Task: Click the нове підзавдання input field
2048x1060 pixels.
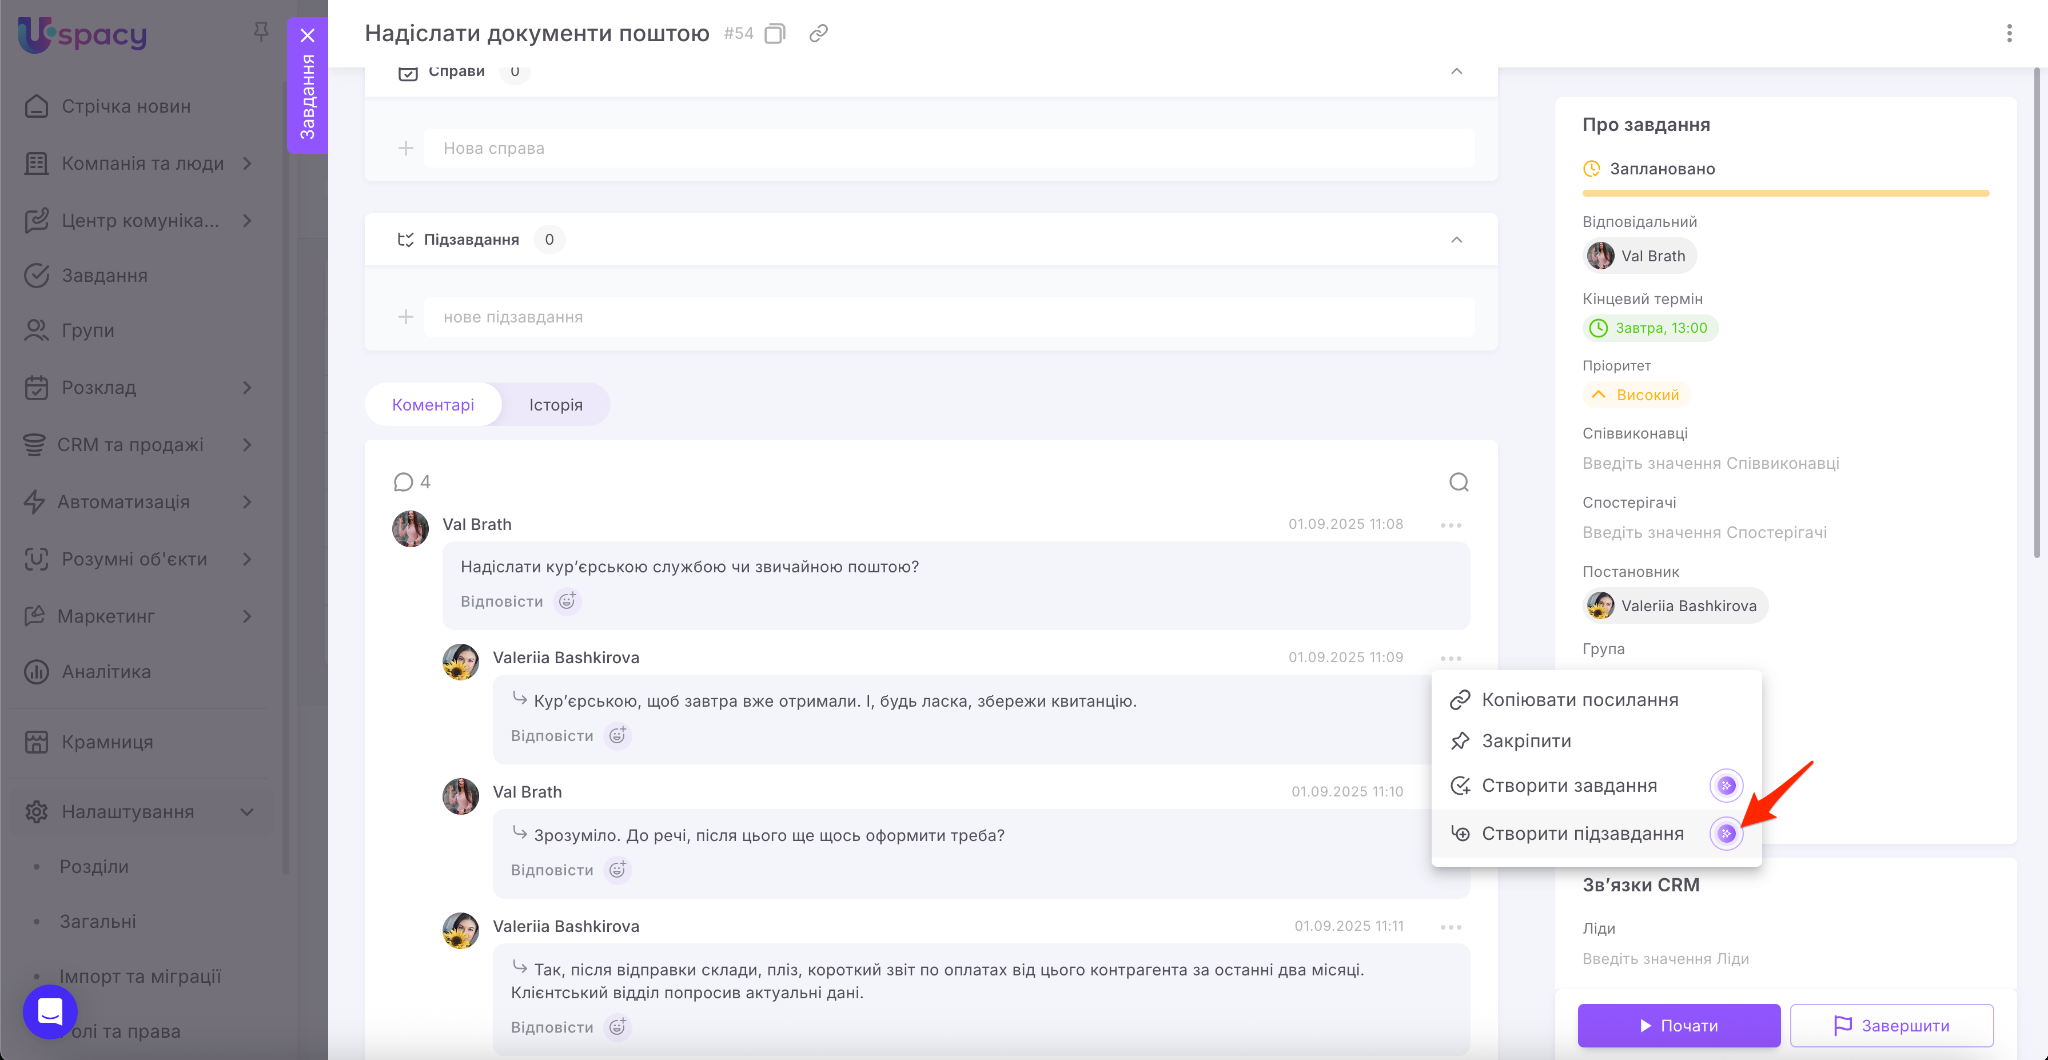Action: [948, 317]
